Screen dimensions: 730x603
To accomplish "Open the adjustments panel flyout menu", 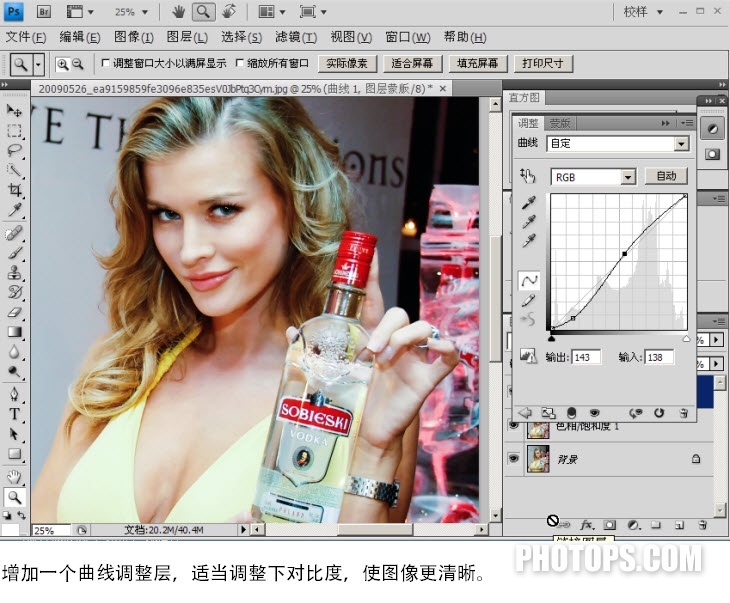I will point(687,123).
